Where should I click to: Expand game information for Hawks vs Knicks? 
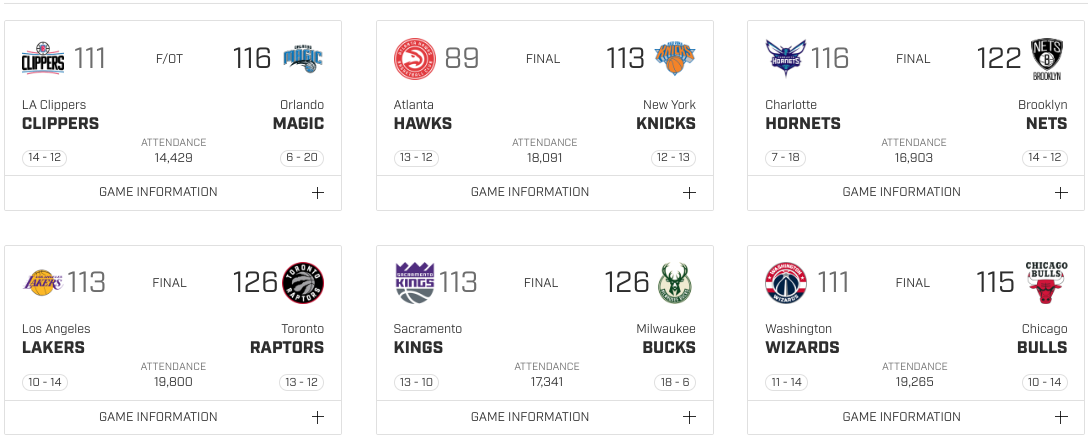[x=545, y=192]
